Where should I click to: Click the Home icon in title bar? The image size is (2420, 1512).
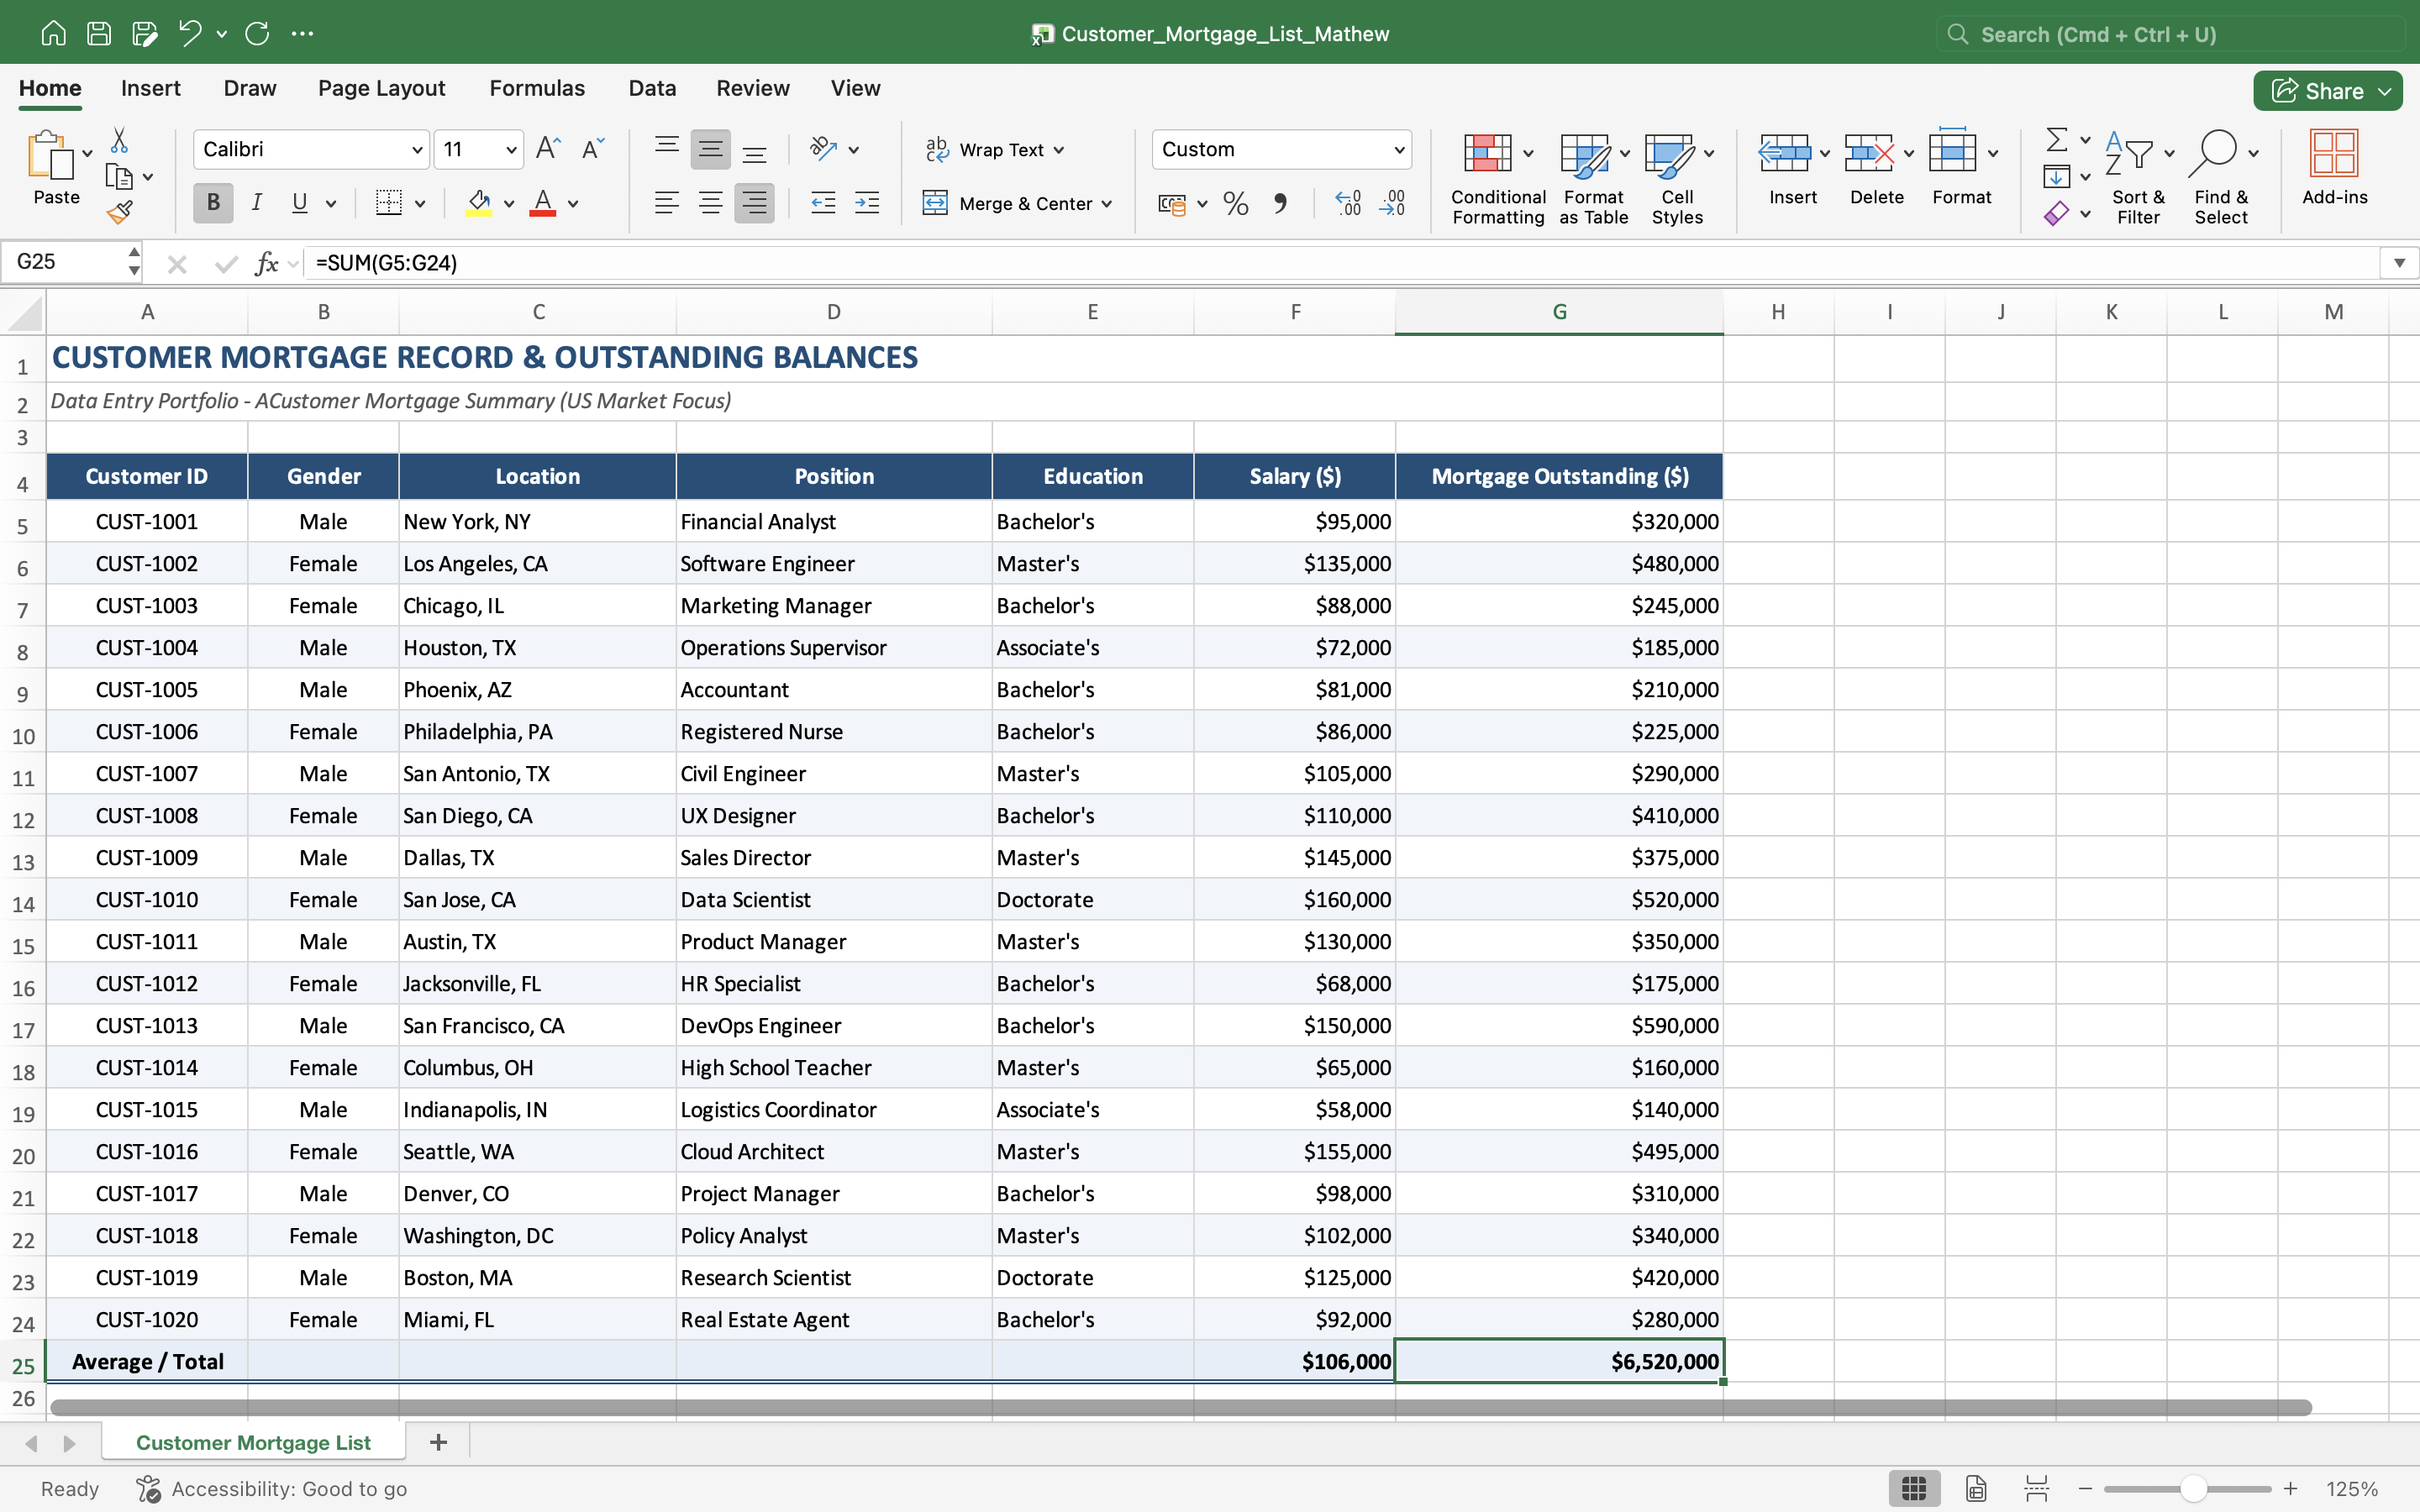[x=53, y=34]
